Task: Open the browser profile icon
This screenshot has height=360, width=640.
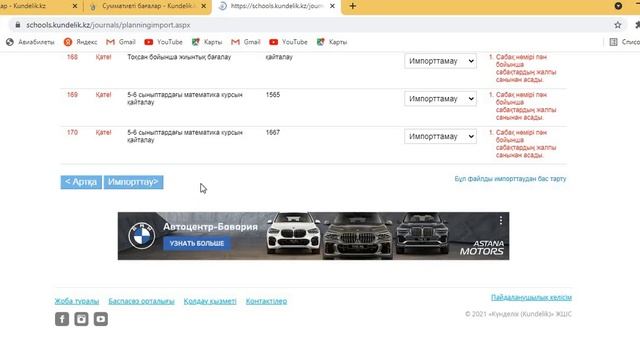Action: pyautogui.click(x=618, y=6)
